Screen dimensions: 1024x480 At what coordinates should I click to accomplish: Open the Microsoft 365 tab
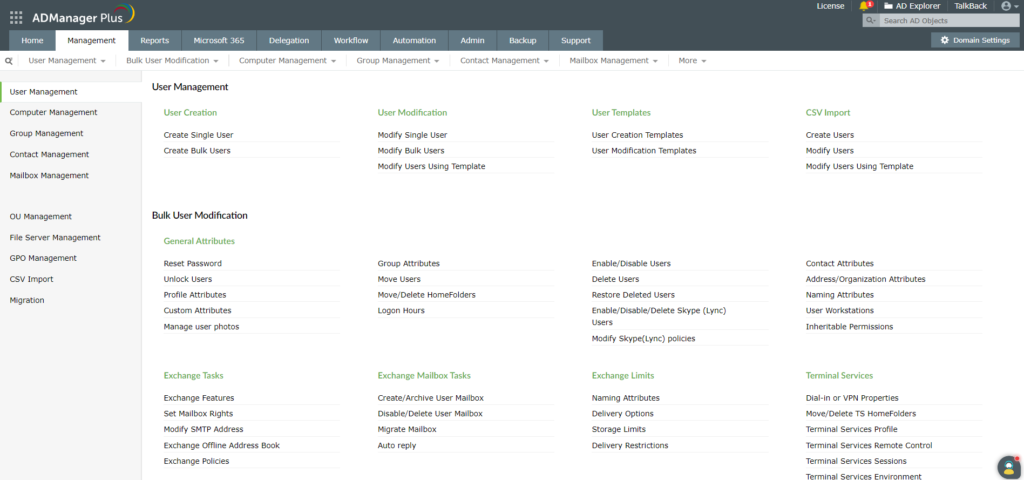click(x=219, y=40)
